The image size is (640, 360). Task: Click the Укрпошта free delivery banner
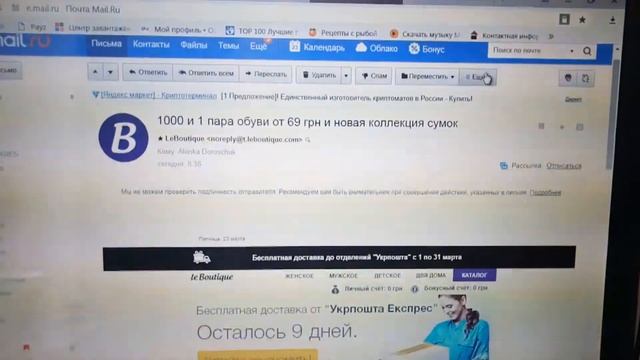[339, 258]
